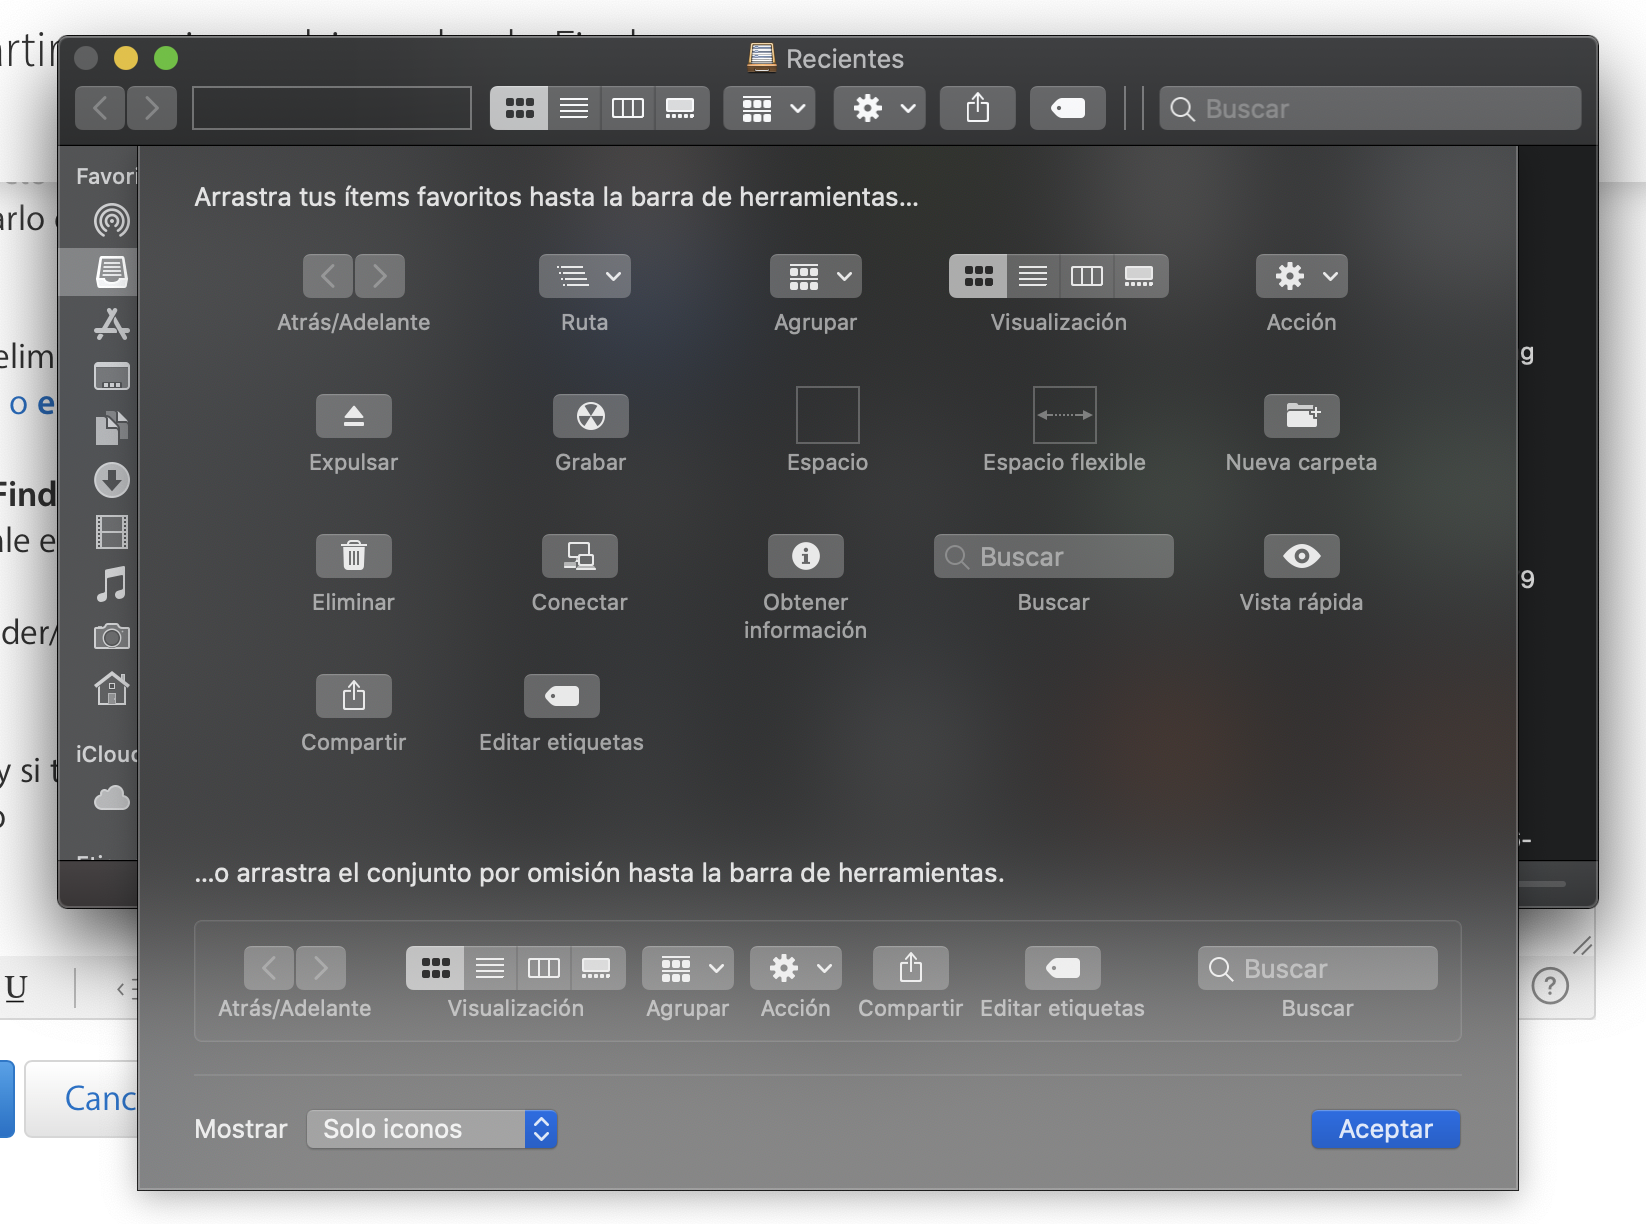Click the Expulsar eject icon
The width and height of the screenshot is (1646, 1224).
354,416
